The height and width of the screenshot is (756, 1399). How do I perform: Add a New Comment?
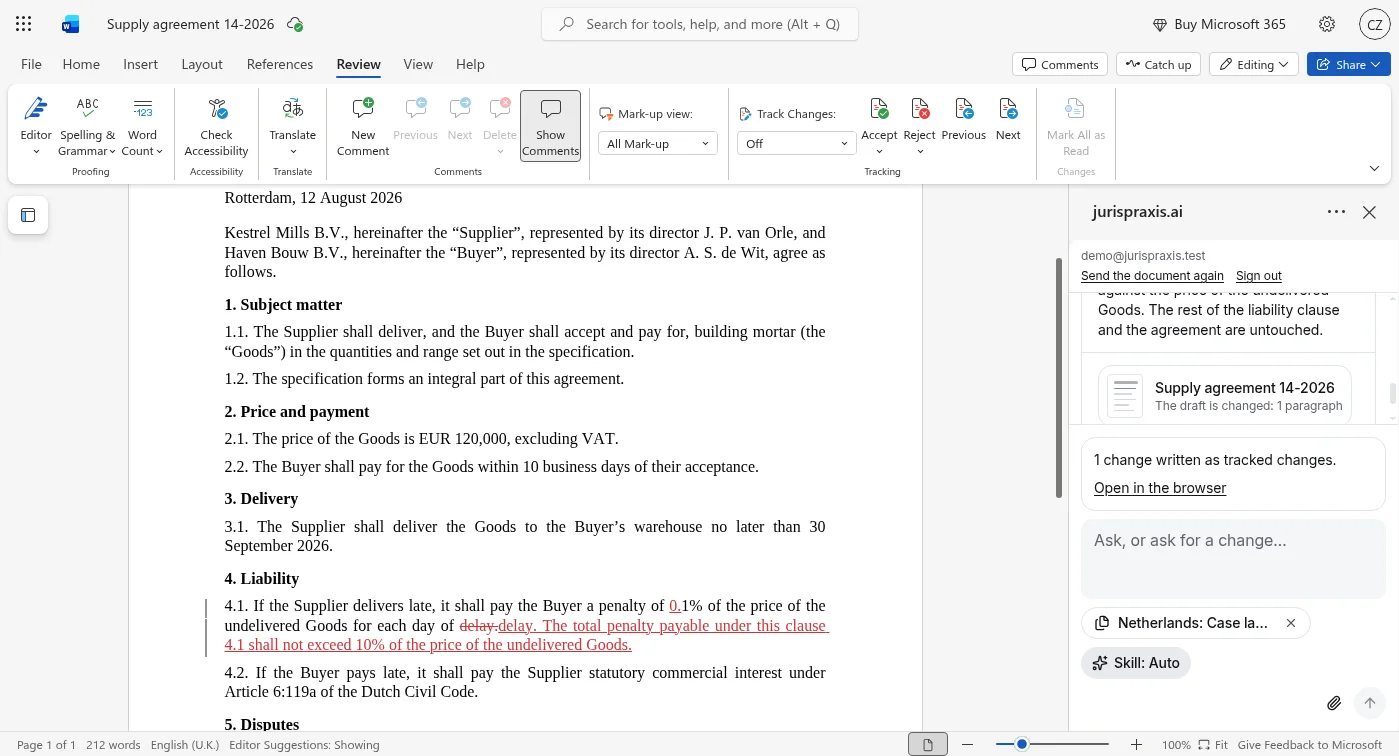click(363, 125)
